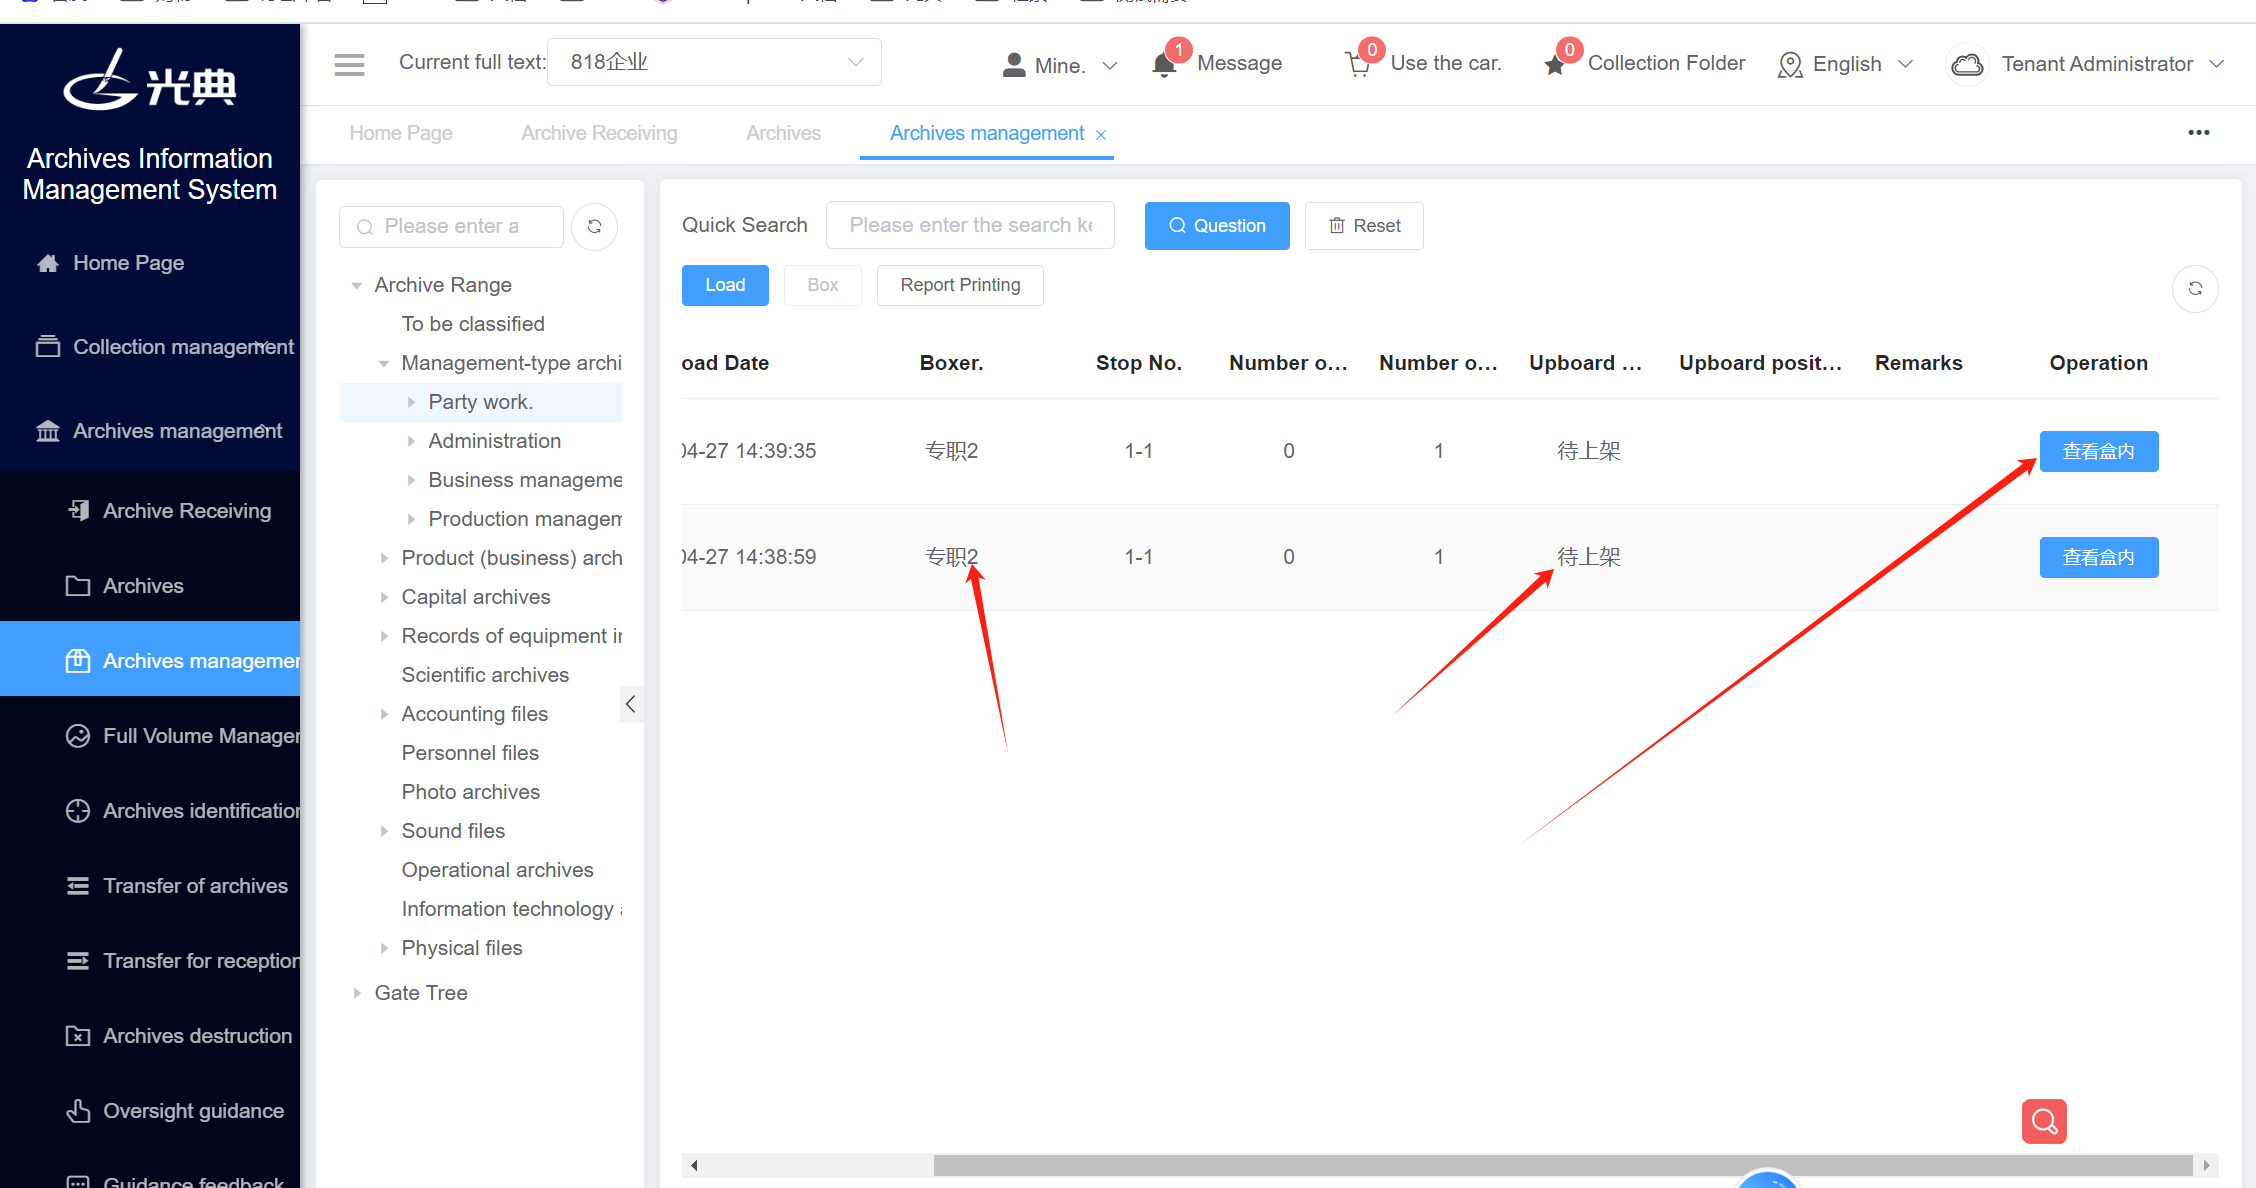
Task: Switch to the Archives tab
Action: click(x=783, y=133)
